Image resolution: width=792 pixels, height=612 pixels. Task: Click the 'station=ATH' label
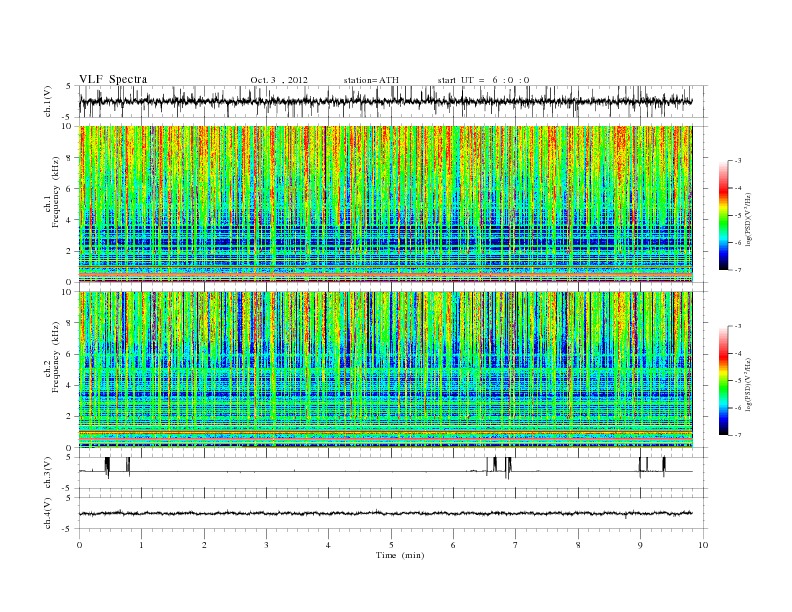[x=371, y=80]
